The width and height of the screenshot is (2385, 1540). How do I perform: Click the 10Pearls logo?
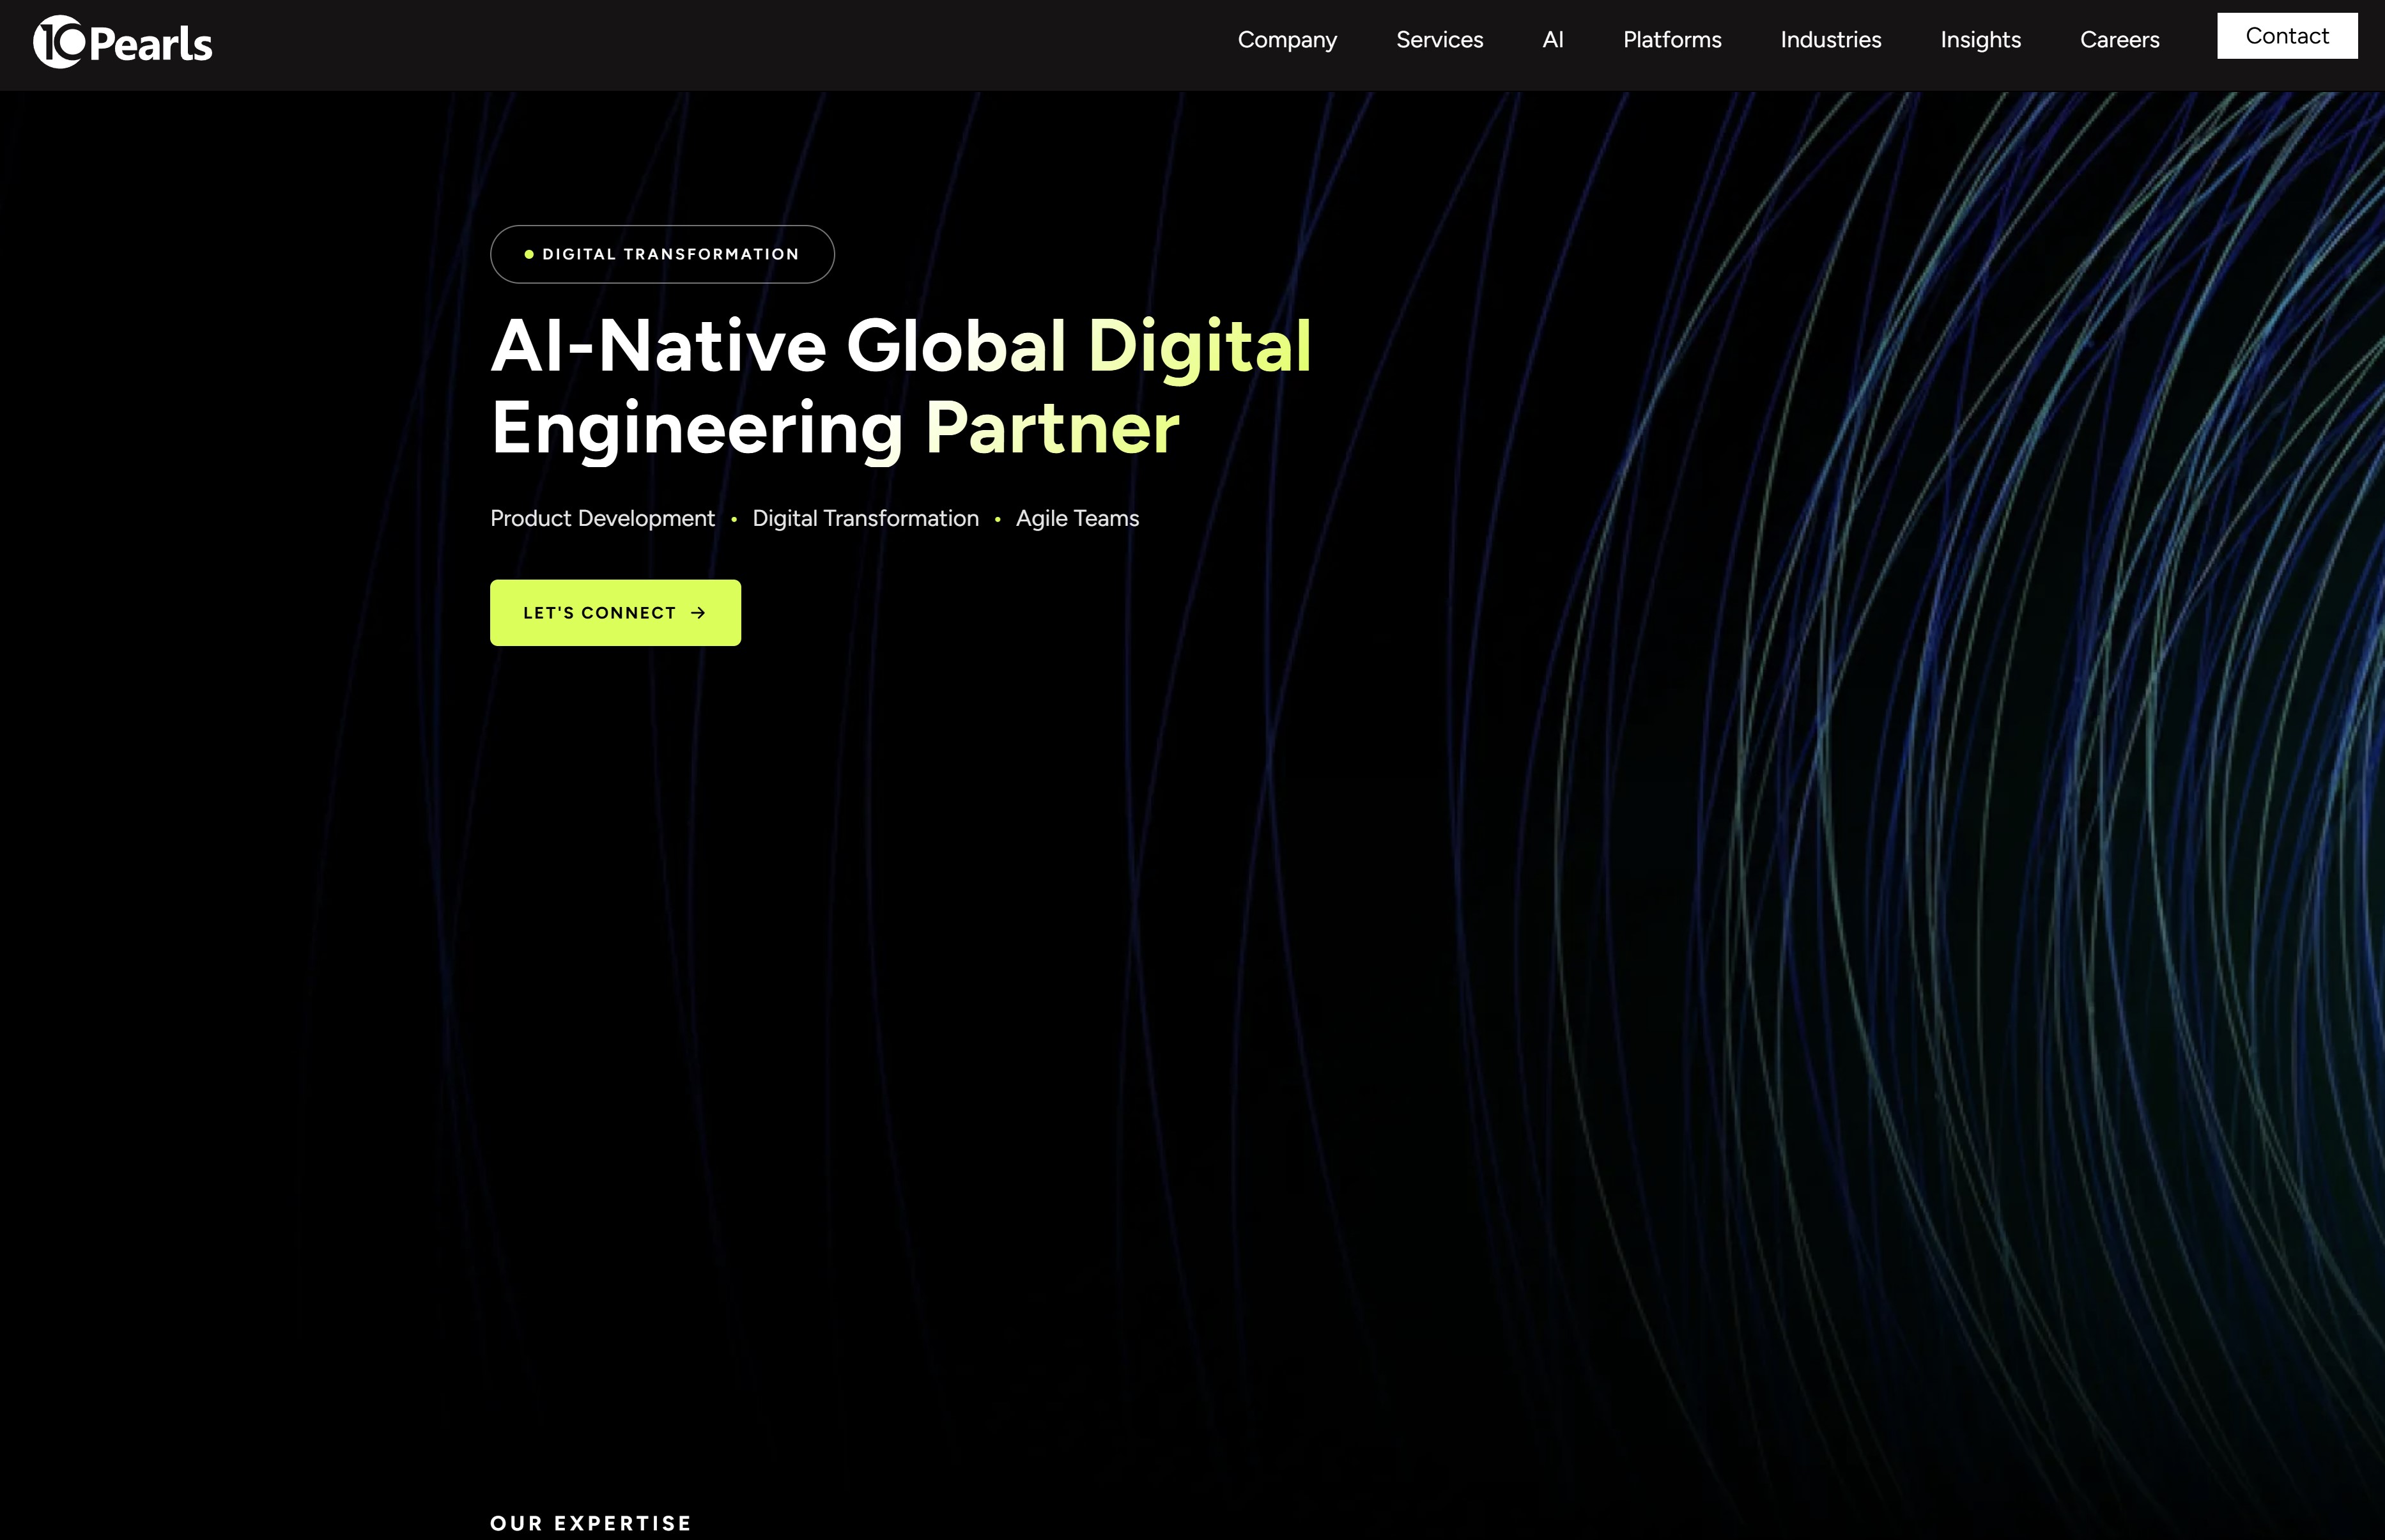122,43
